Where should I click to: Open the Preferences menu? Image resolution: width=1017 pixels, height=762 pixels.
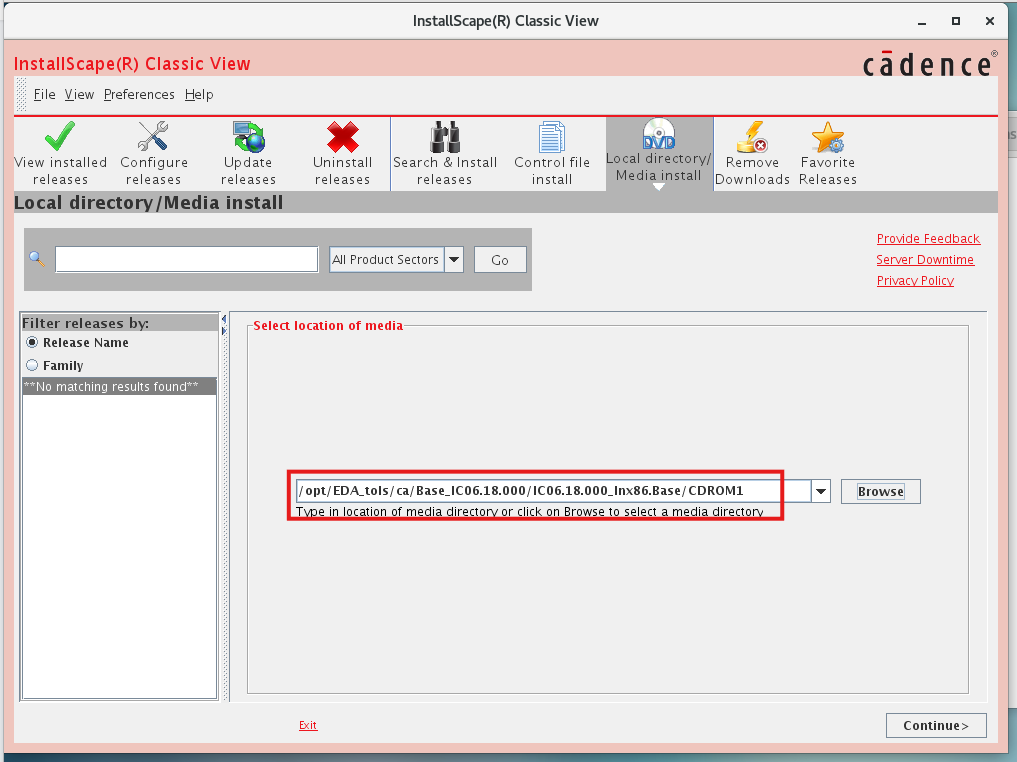pos(139,95)
